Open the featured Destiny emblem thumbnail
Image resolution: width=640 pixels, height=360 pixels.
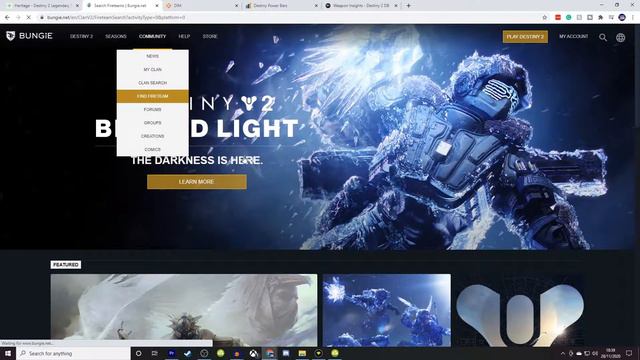[x=520, y=310]
